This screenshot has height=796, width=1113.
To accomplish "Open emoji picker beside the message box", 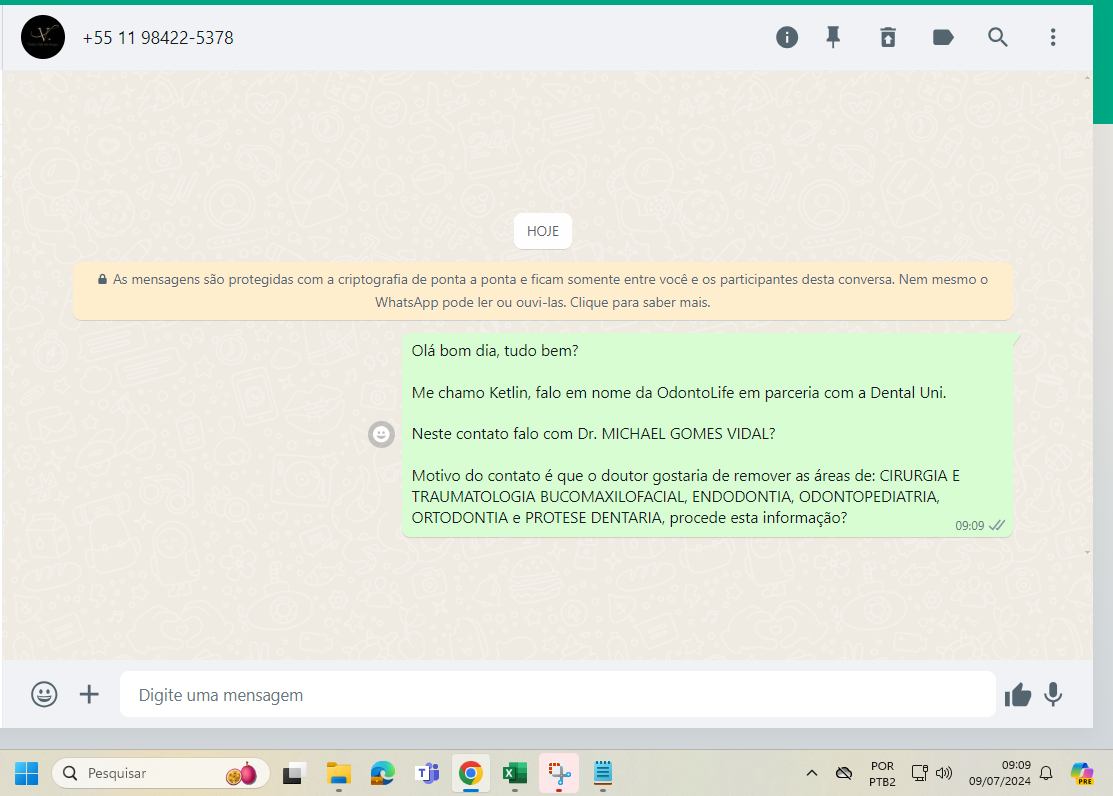I will tap(44, 694).
